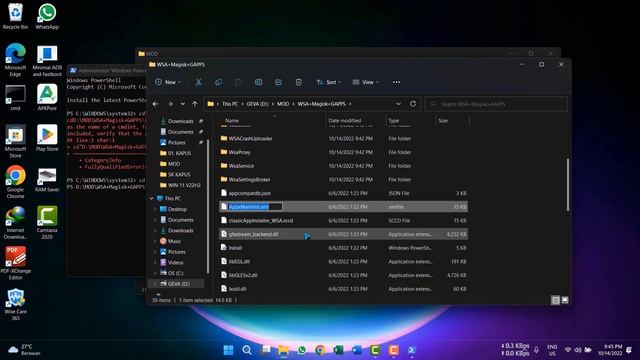Expand Desktop node under This PC

(155, 209)
